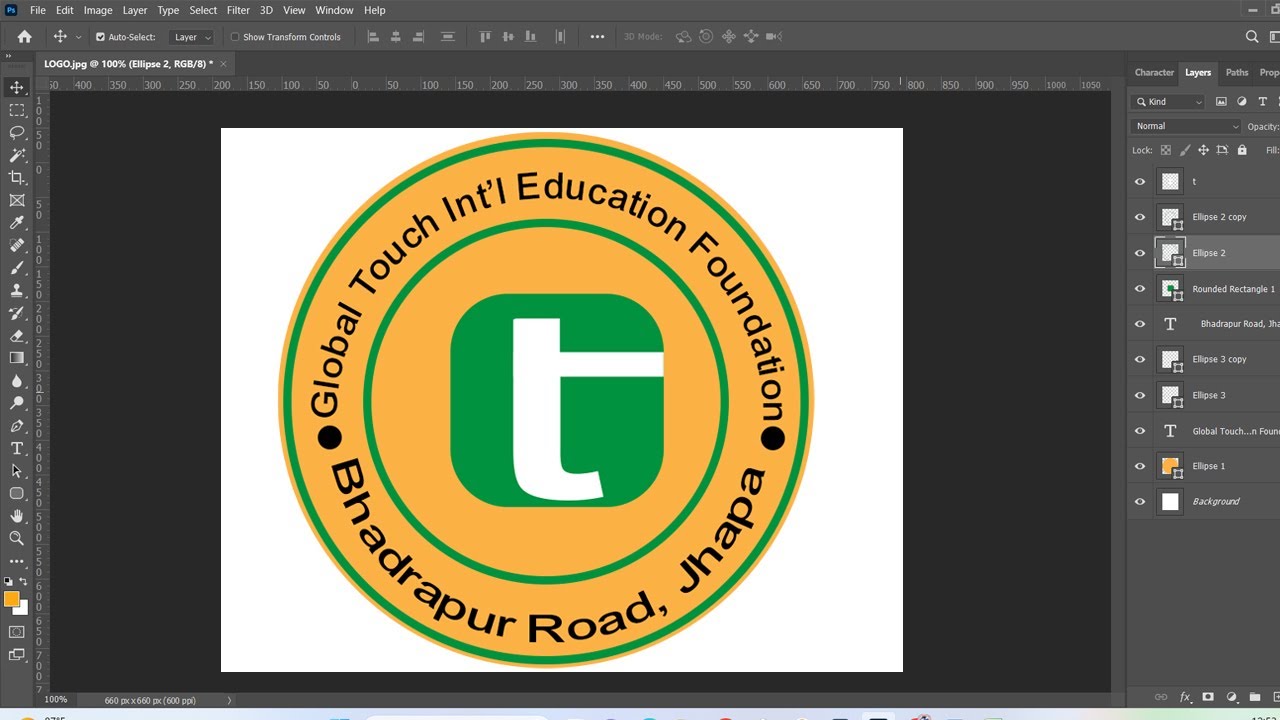Close the LOGO.jpg document tab

[224, 63]
